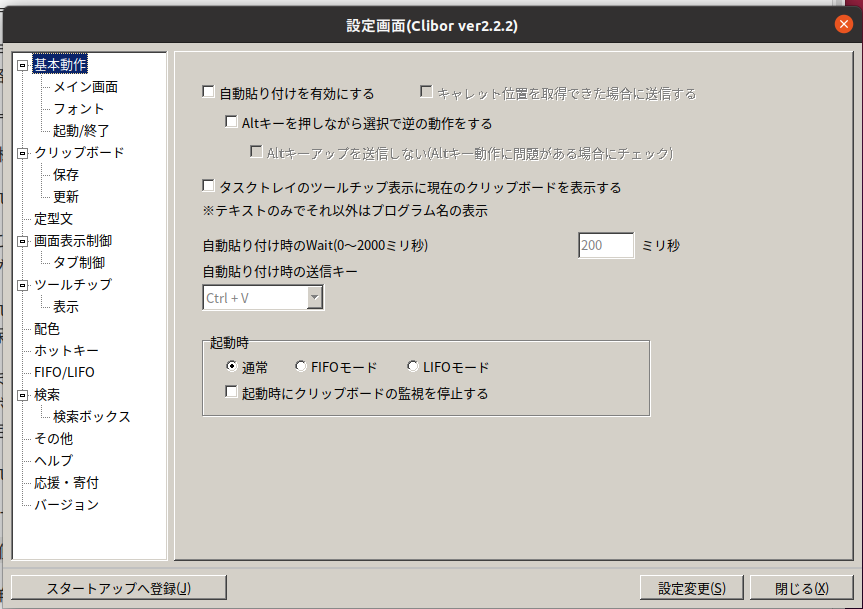The width and height of the screenshot is (863, 609).
Task: Open 保存 settings page
Action: point(66,175)
